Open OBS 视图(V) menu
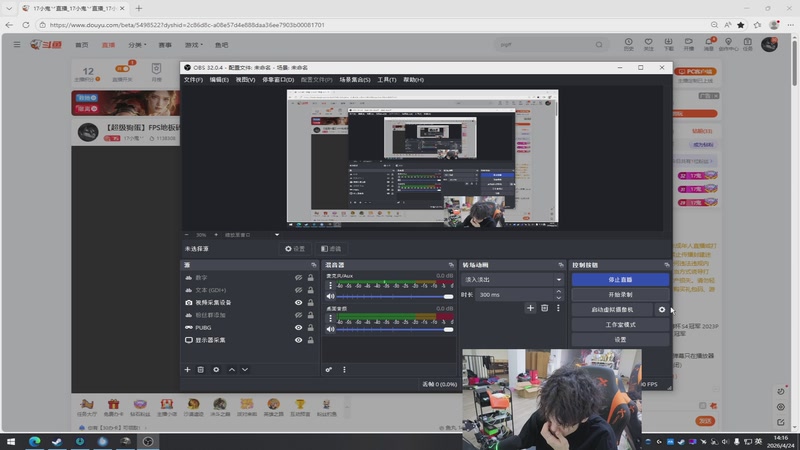800x450 pixels. point(245,80)
